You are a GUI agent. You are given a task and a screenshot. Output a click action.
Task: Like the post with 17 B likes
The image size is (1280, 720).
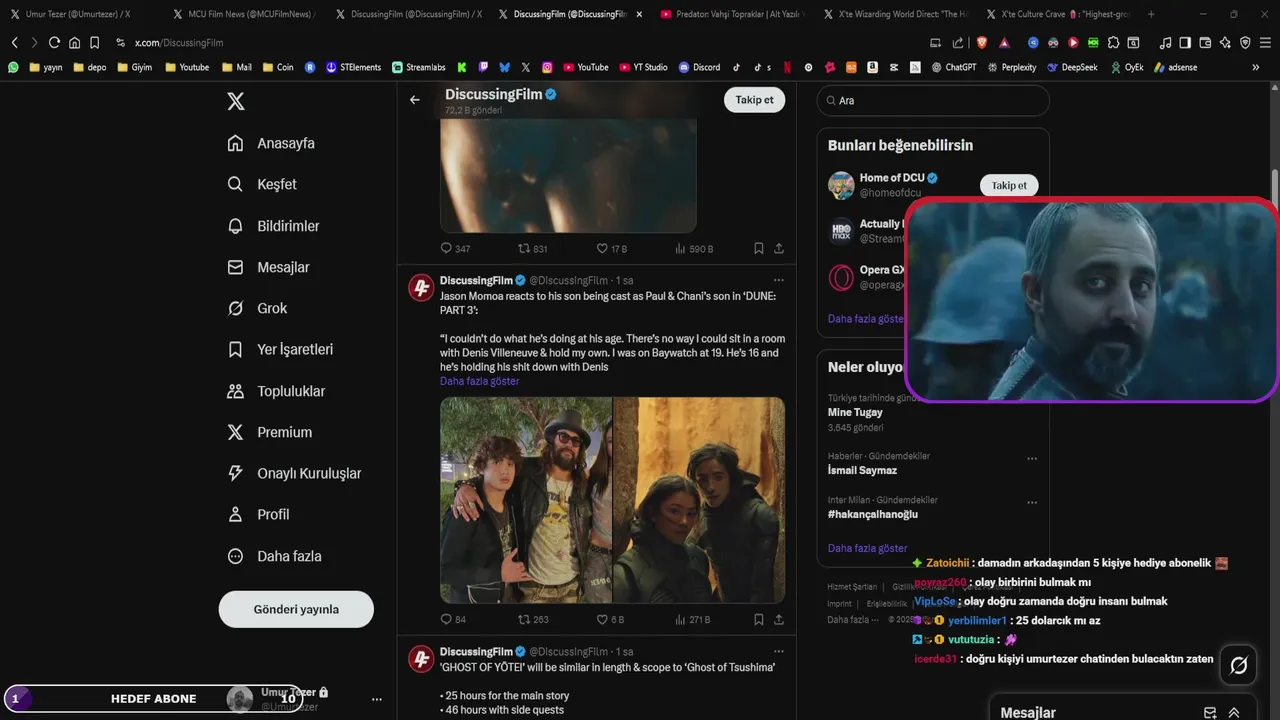pos(611,248)
